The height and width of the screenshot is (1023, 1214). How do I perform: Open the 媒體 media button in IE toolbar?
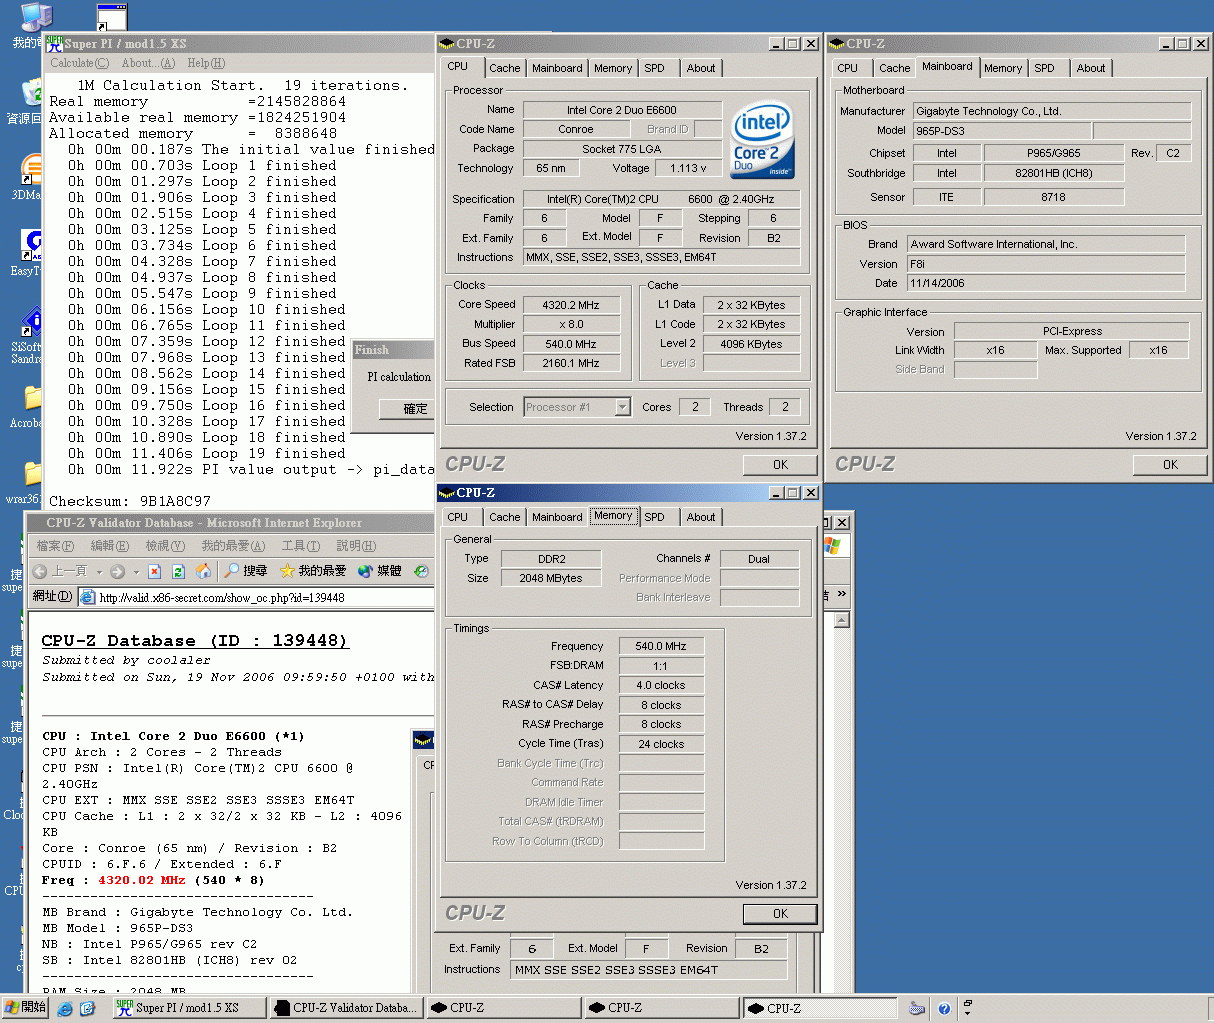(379, 571)
